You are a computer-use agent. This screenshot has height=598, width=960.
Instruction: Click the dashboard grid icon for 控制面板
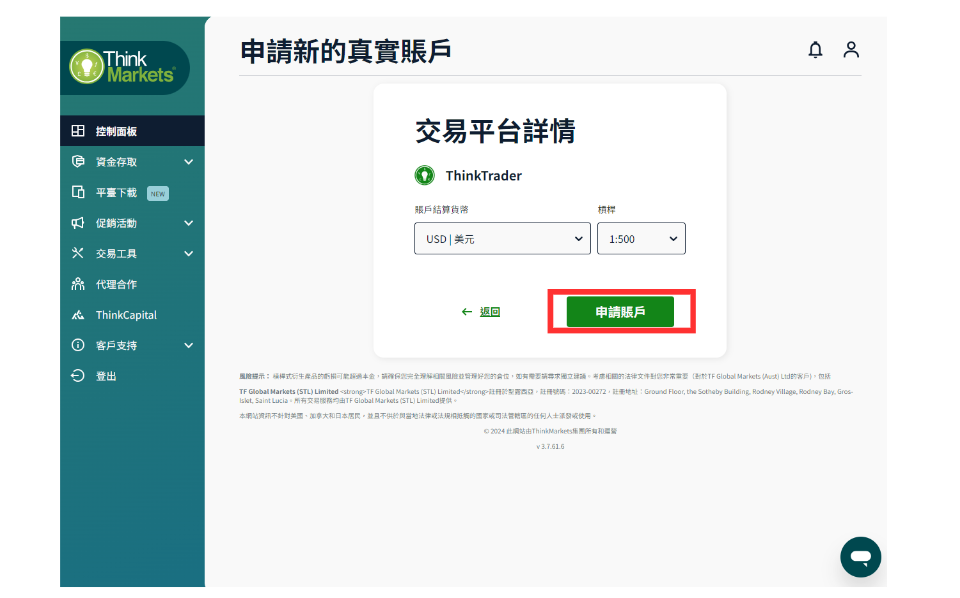coord(78,131)
